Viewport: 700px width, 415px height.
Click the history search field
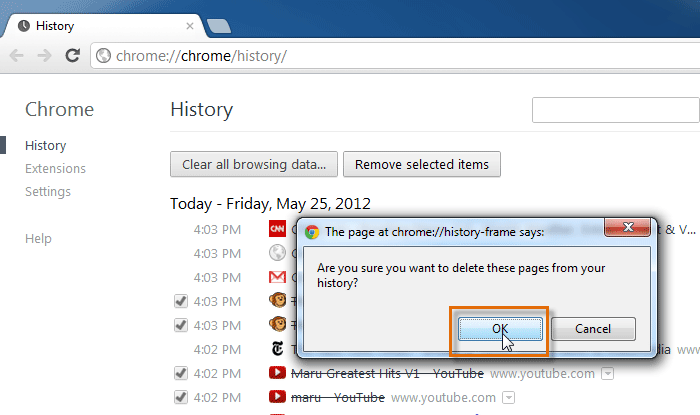(616, 110)
